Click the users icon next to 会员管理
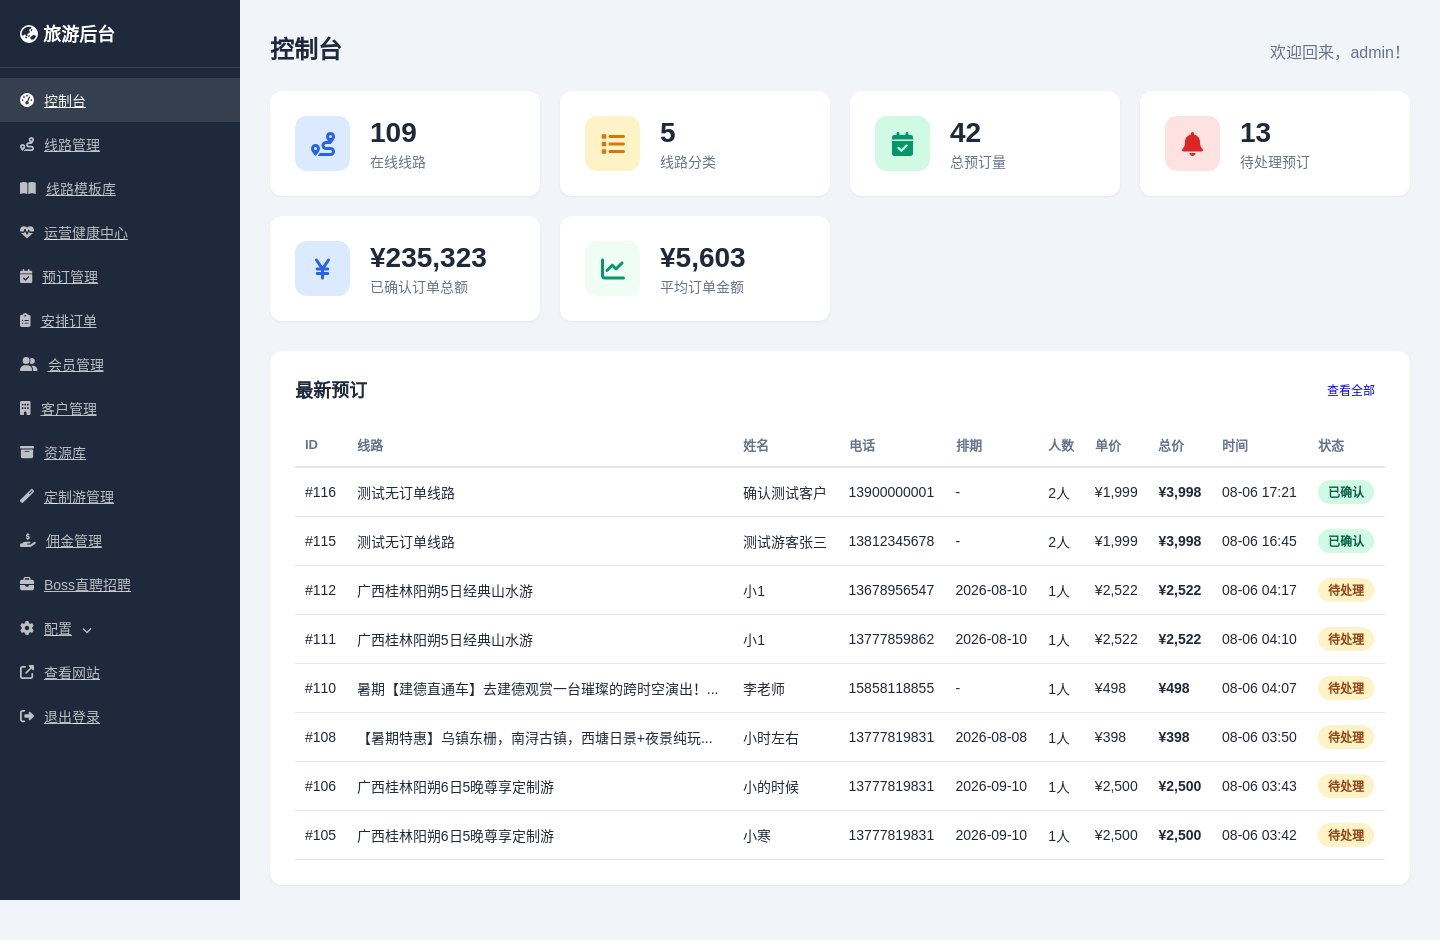Image resolution: width=1440 pixels, height=940 pixels. tap(29, 364)
